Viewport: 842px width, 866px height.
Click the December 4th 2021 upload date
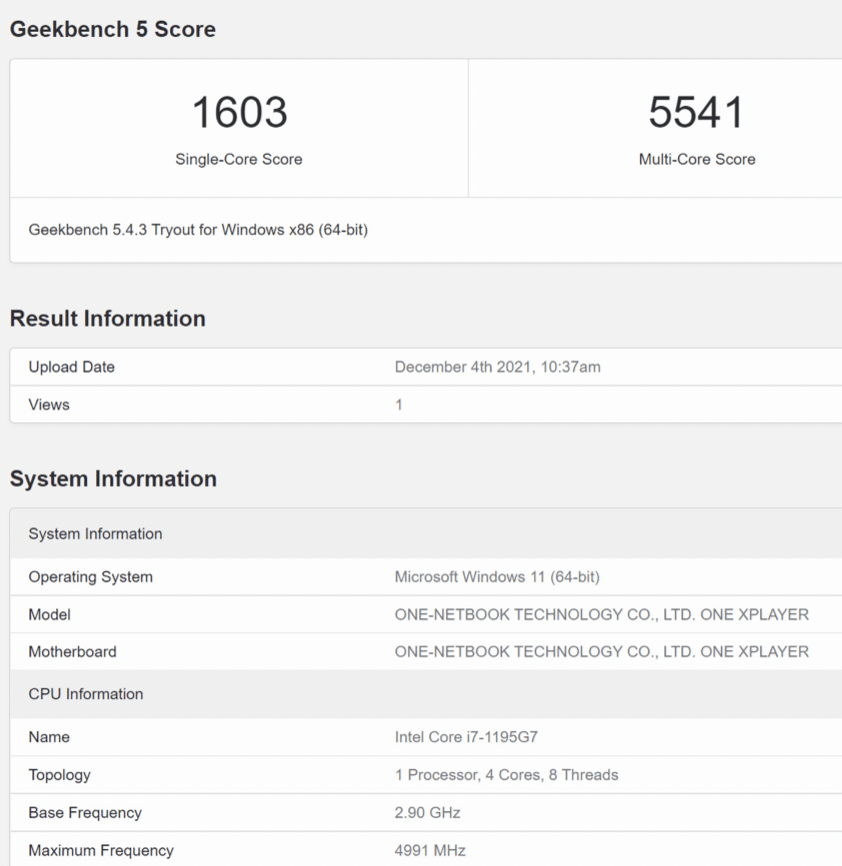(x=497, y=367)
